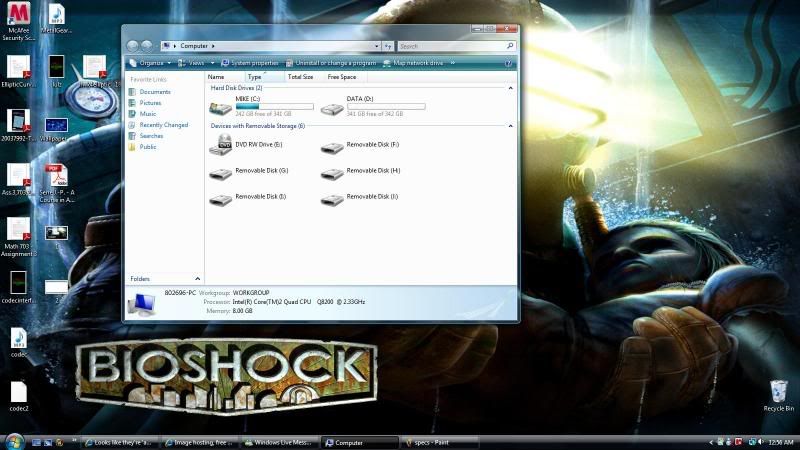Click the search magnifier icon
Screen dimensions: 800x450
tap(510, 46)
